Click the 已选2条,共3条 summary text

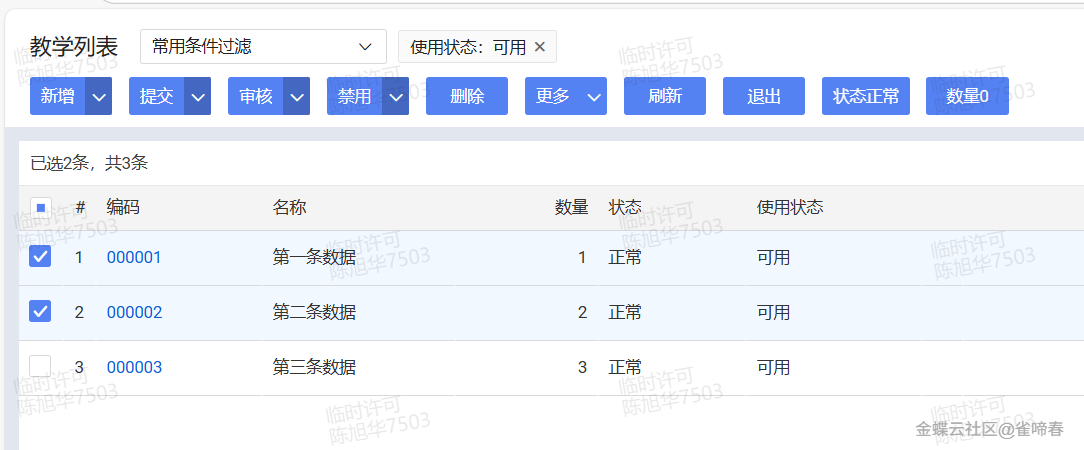point(89,163)
